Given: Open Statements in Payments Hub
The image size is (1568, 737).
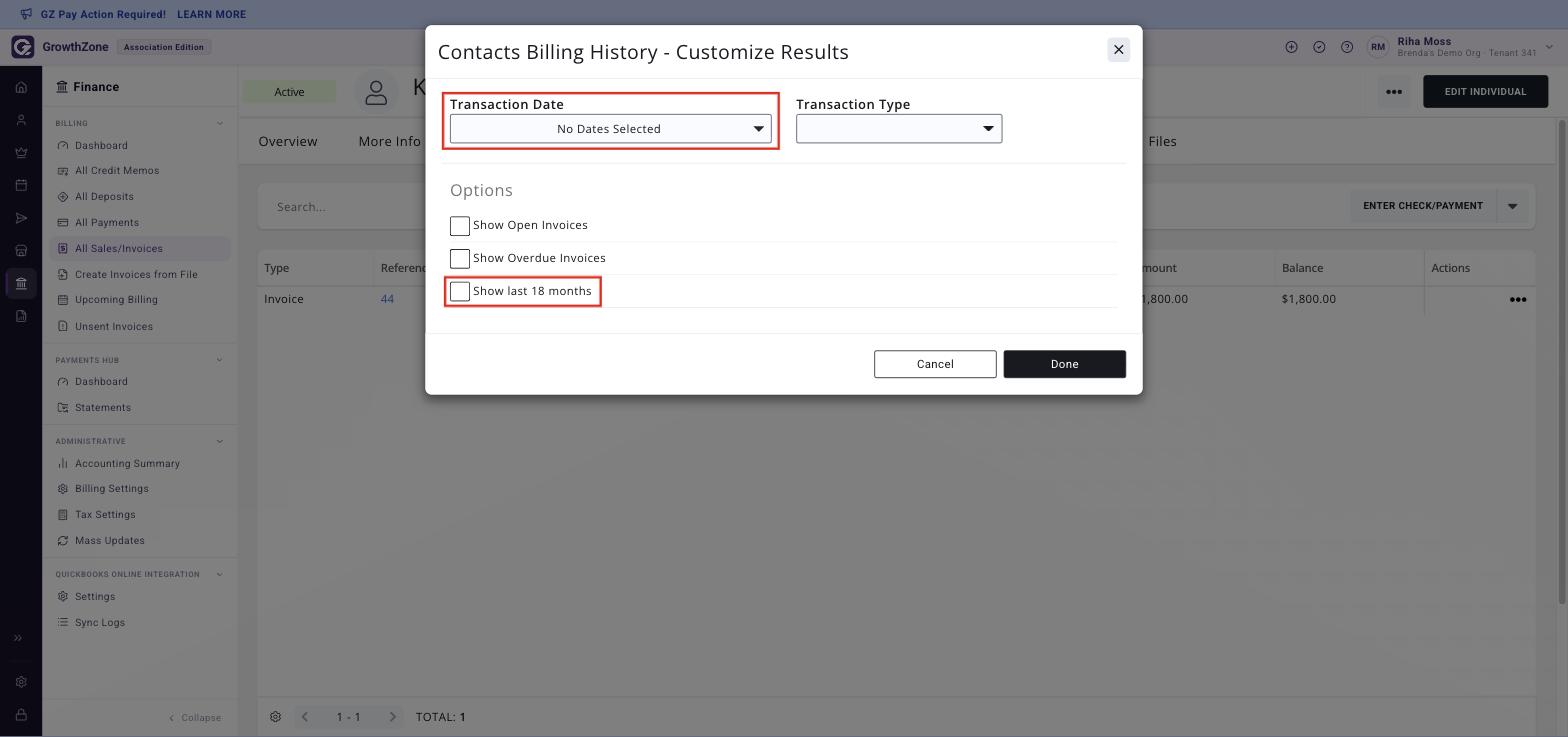Looking at the screenshot, I should (x=103, y=408).
